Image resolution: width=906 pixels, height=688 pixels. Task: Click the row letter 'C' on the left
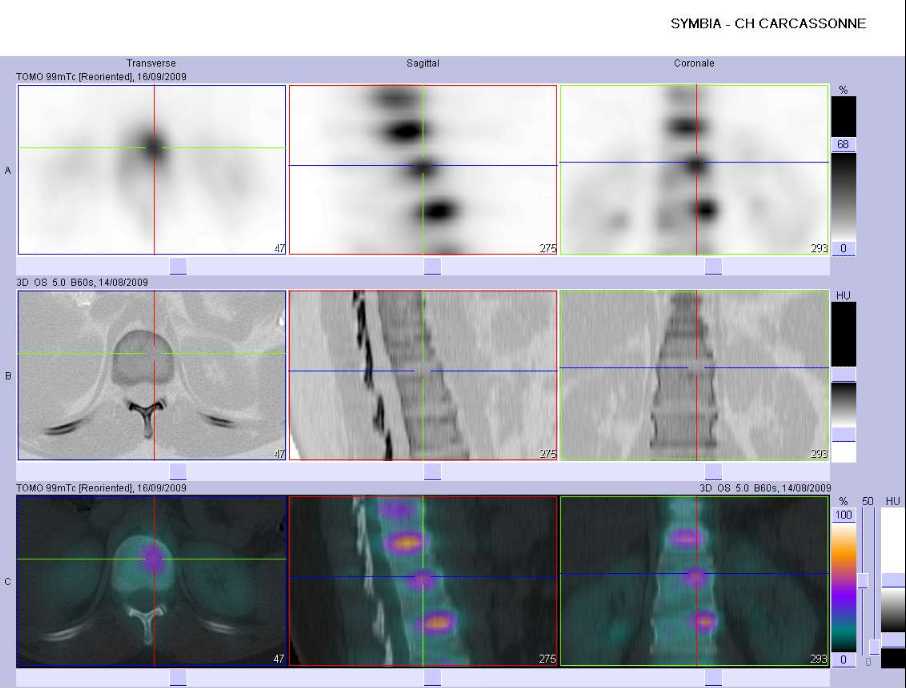click(8, 581)
